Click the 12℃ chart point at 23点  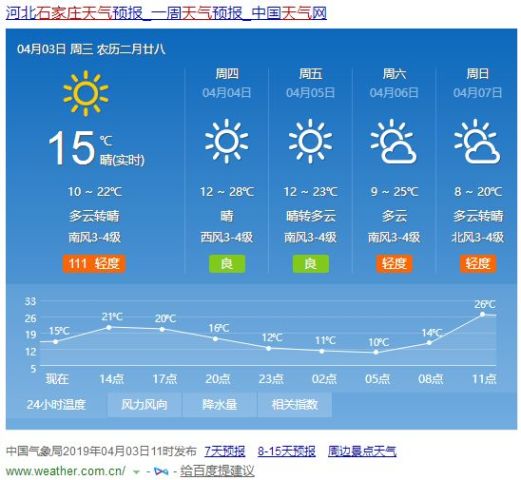(269, 348)
